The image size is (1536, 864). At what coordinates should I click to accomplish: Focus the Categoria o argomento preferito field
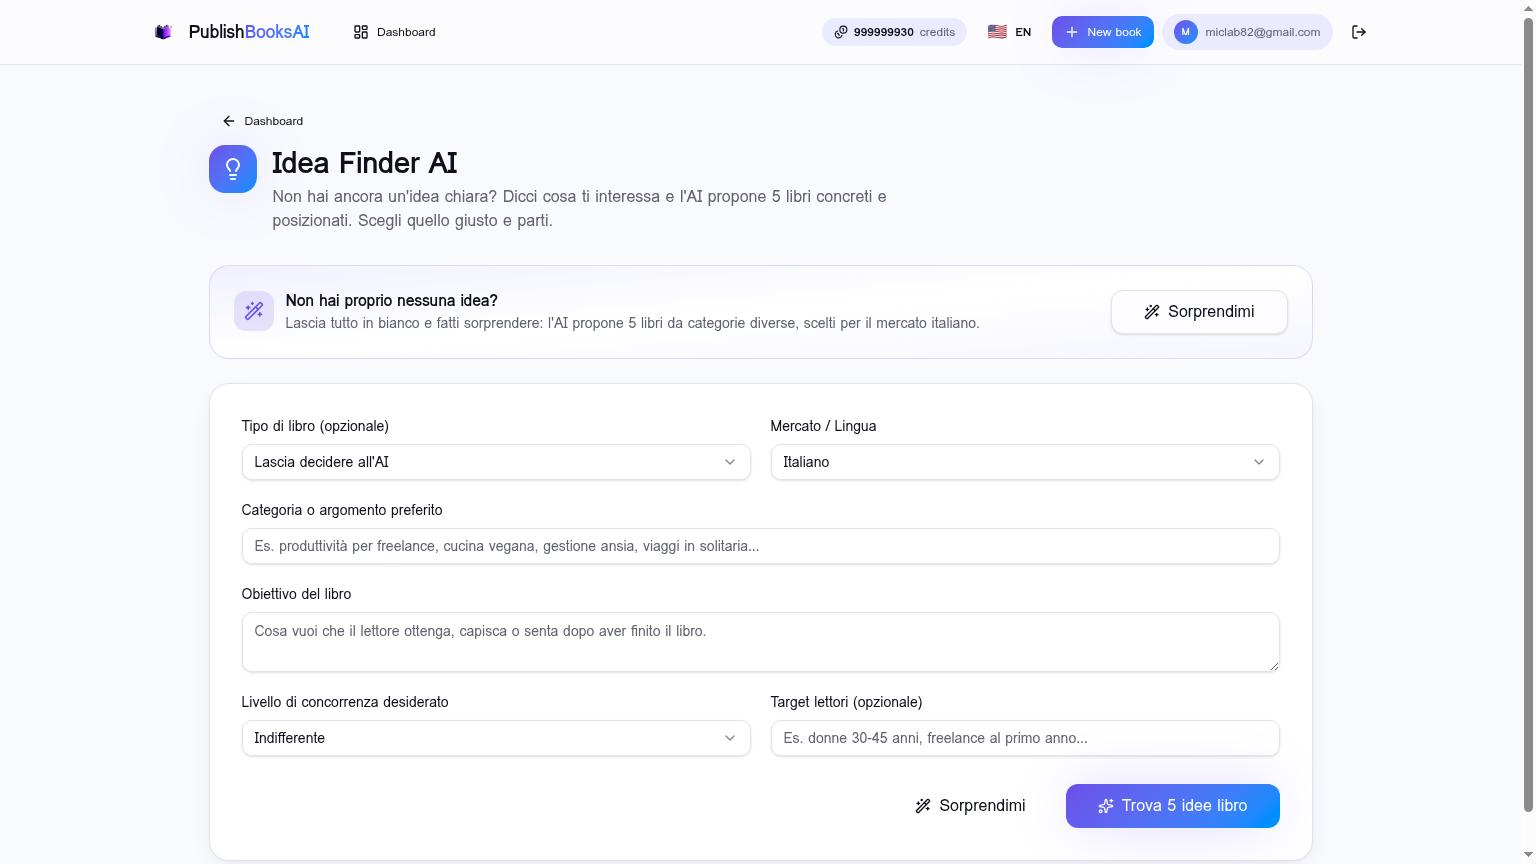761,546
